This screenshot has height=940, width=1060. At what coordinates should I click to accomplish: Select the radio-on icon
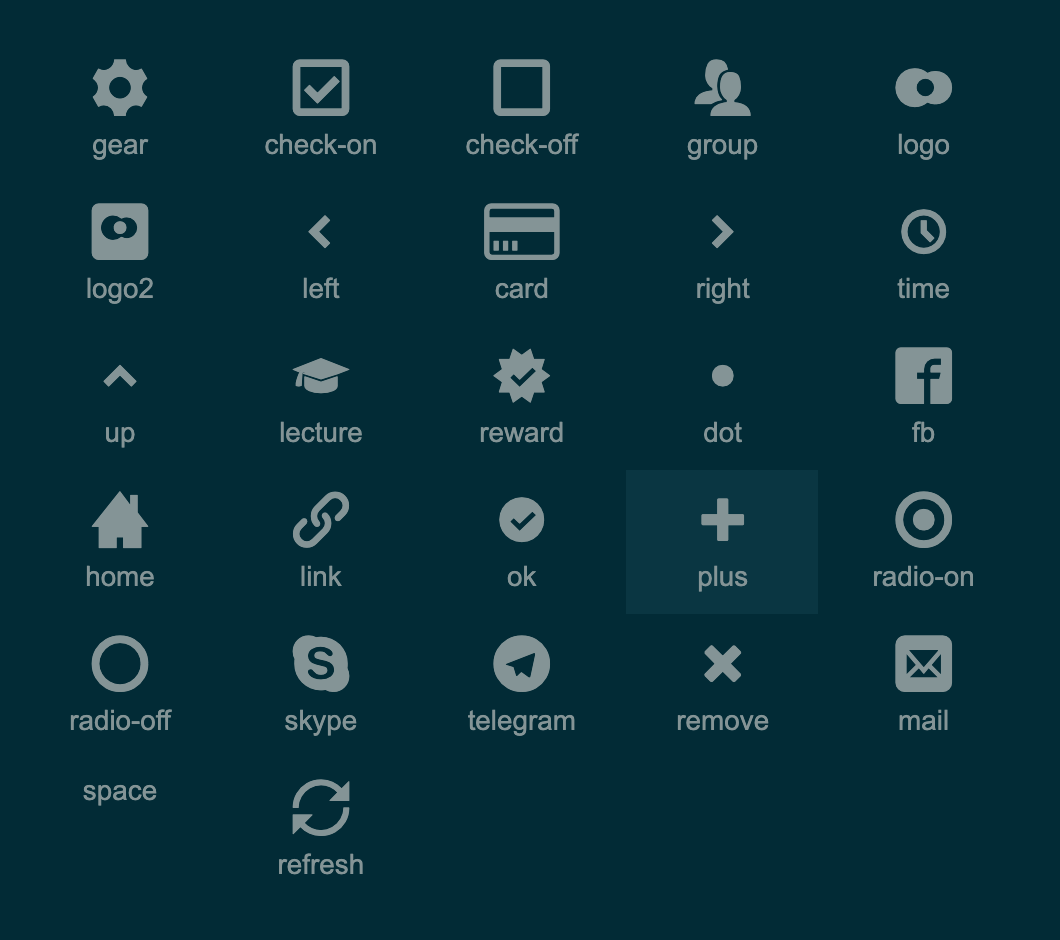coord(923,520)
